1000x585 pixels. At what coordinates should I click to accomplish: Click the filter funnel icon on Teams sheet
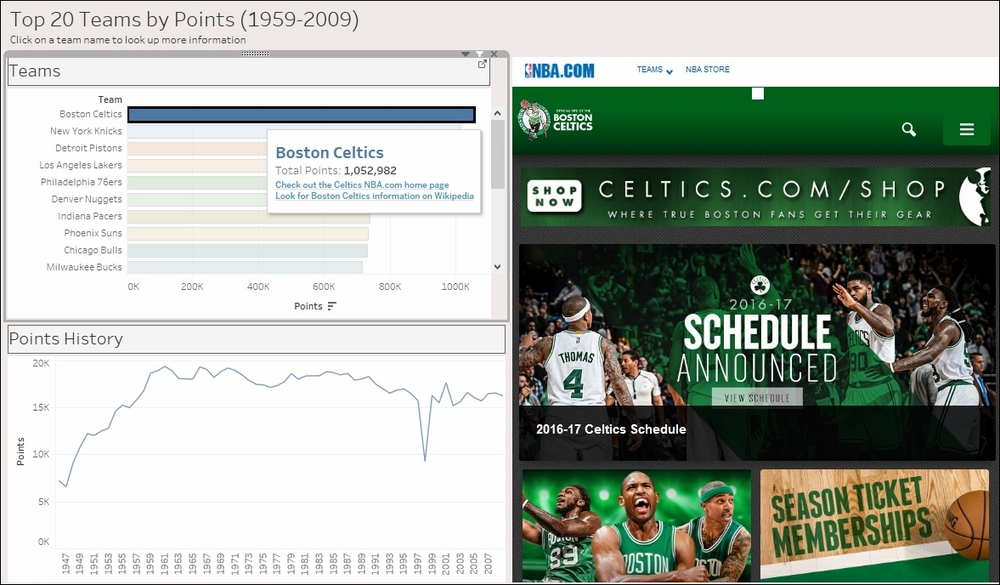coord(480,54)
